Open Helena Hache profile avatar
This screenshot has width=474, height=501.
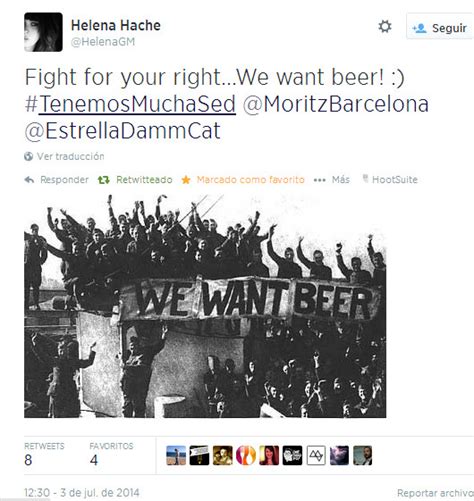[x=43, y=32]
